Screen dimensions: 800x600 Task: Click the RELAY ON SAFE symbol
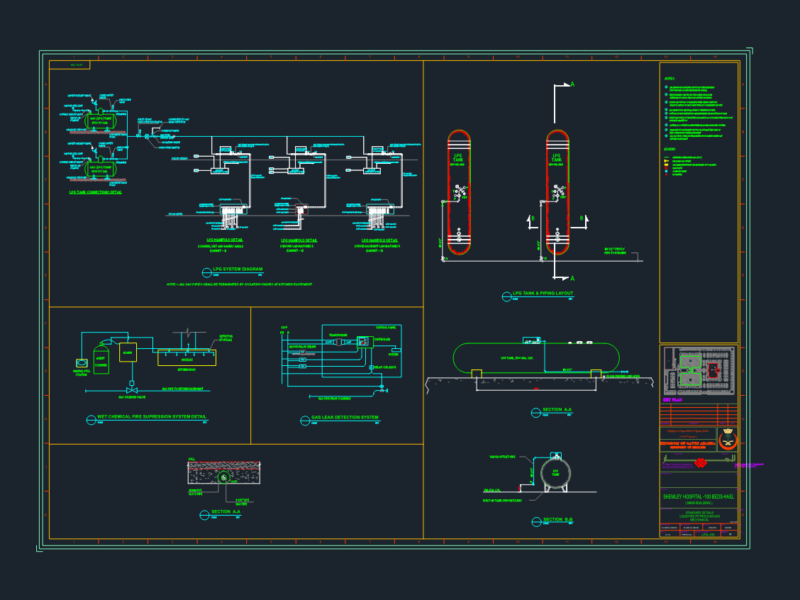tap(371, 367)
